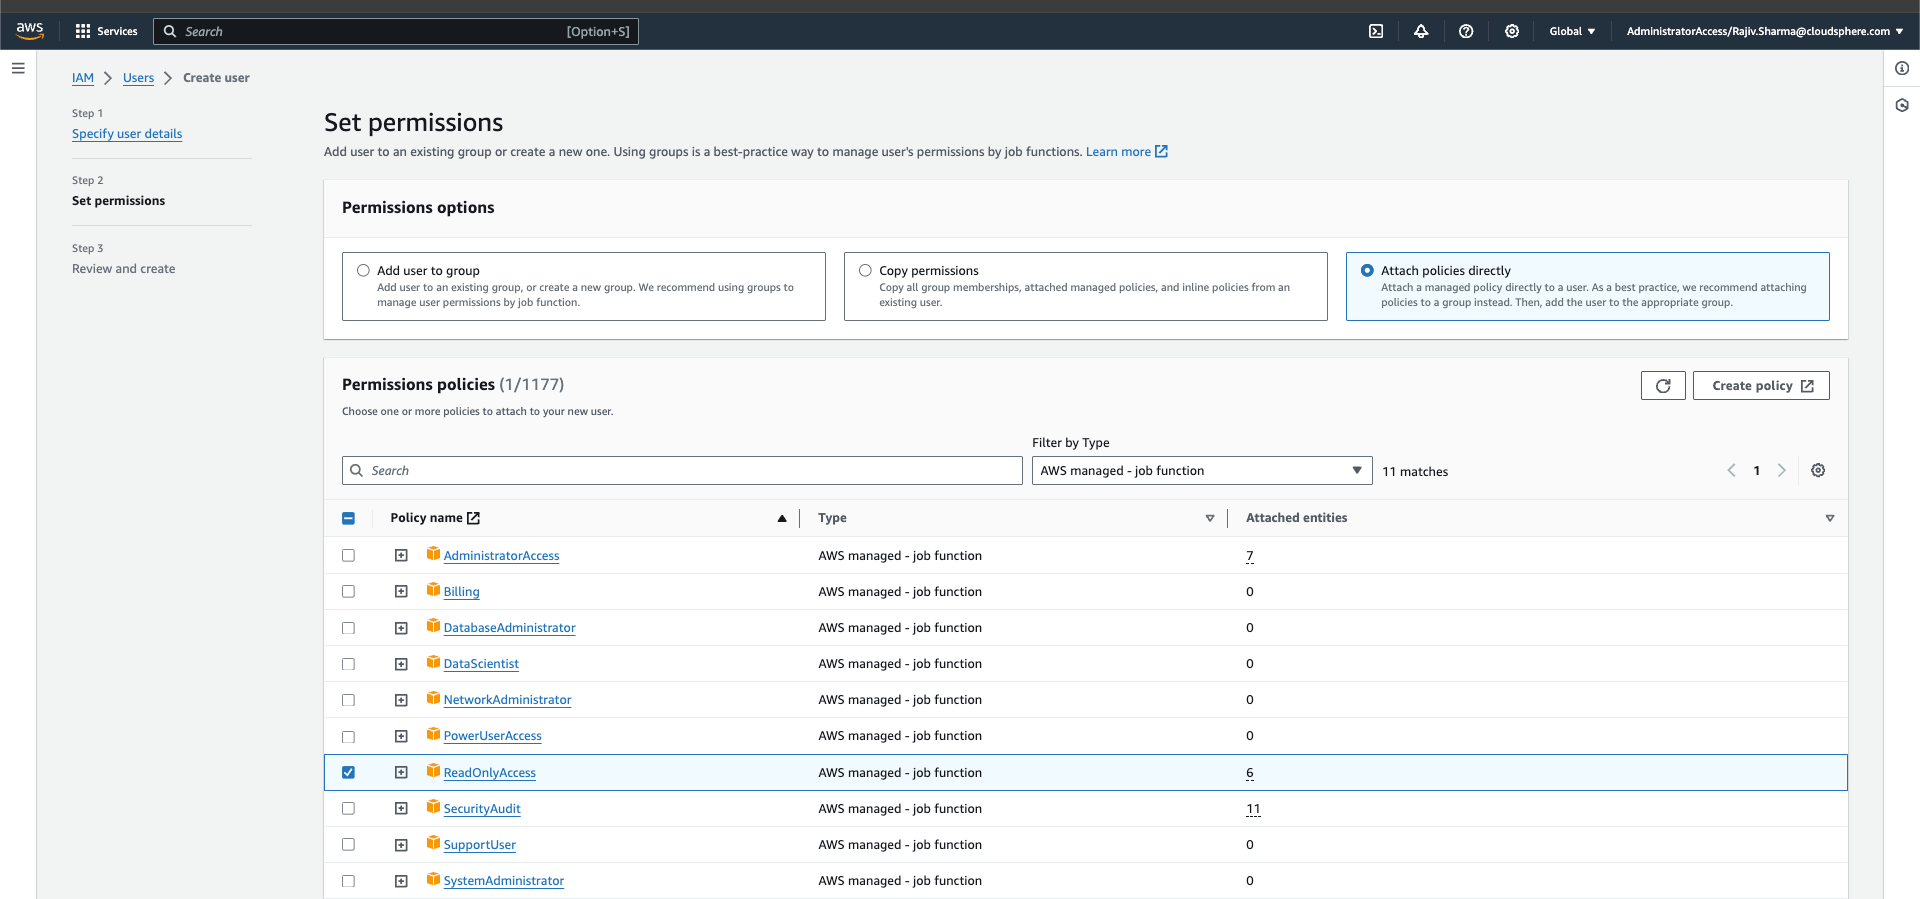Expand the AdministratorAccess policy details
This screenshot has height=899, width=1920.
click(x=401, y=555)
